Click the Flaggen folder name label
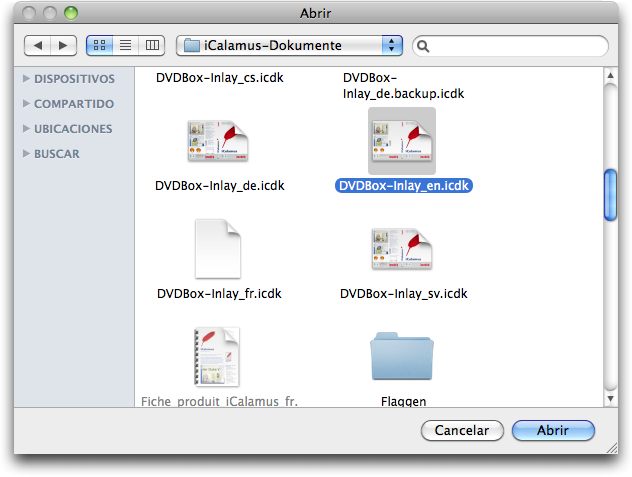Image resolution: width=632 pixels, height=477 pixels. point(403,401)
